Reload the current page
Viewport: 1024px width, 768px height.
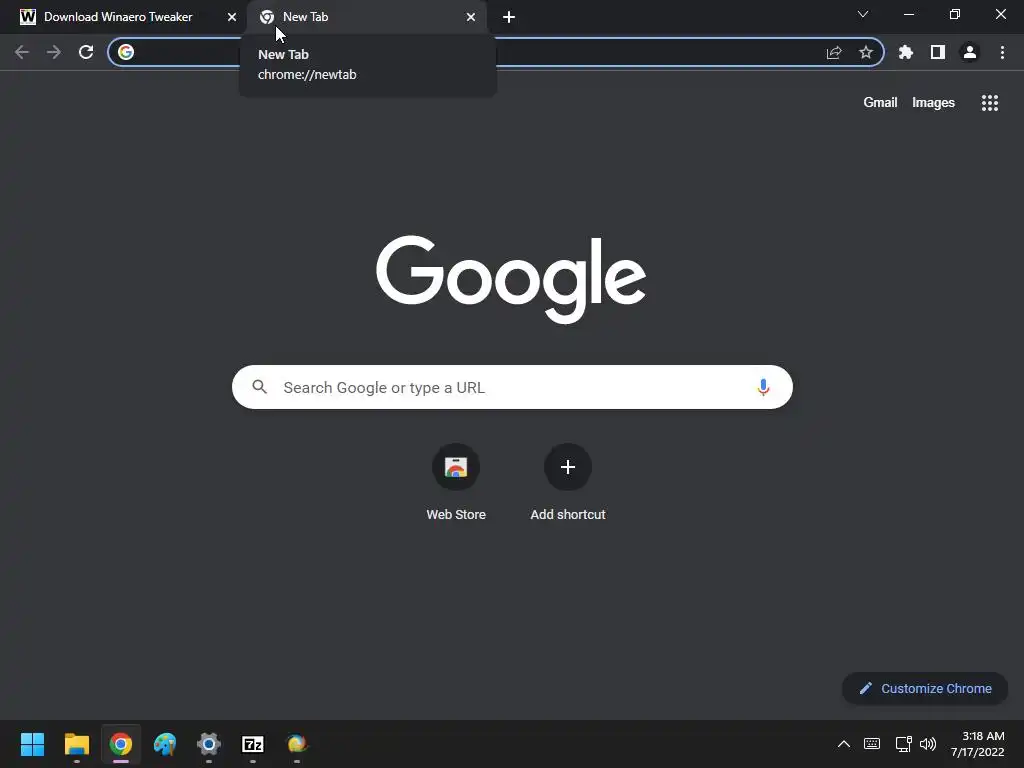[86, 52]
